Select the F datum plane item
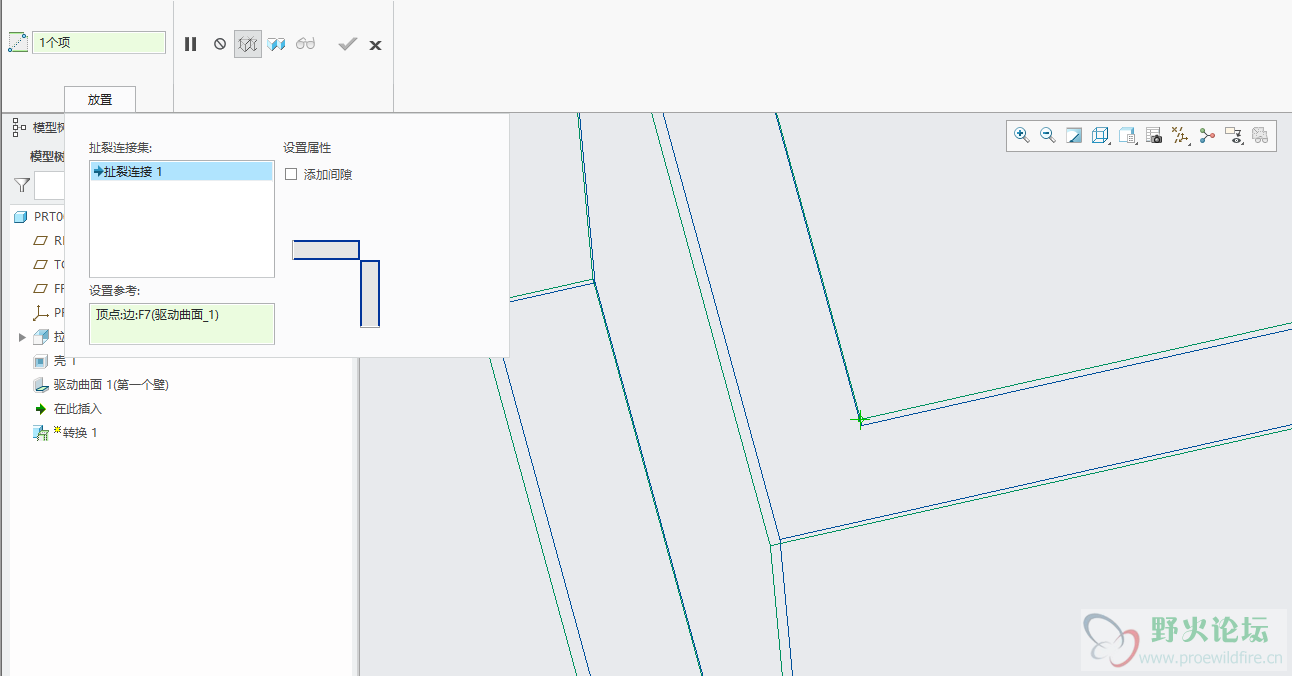The image size is (1292, 676). tap(49, 289)
